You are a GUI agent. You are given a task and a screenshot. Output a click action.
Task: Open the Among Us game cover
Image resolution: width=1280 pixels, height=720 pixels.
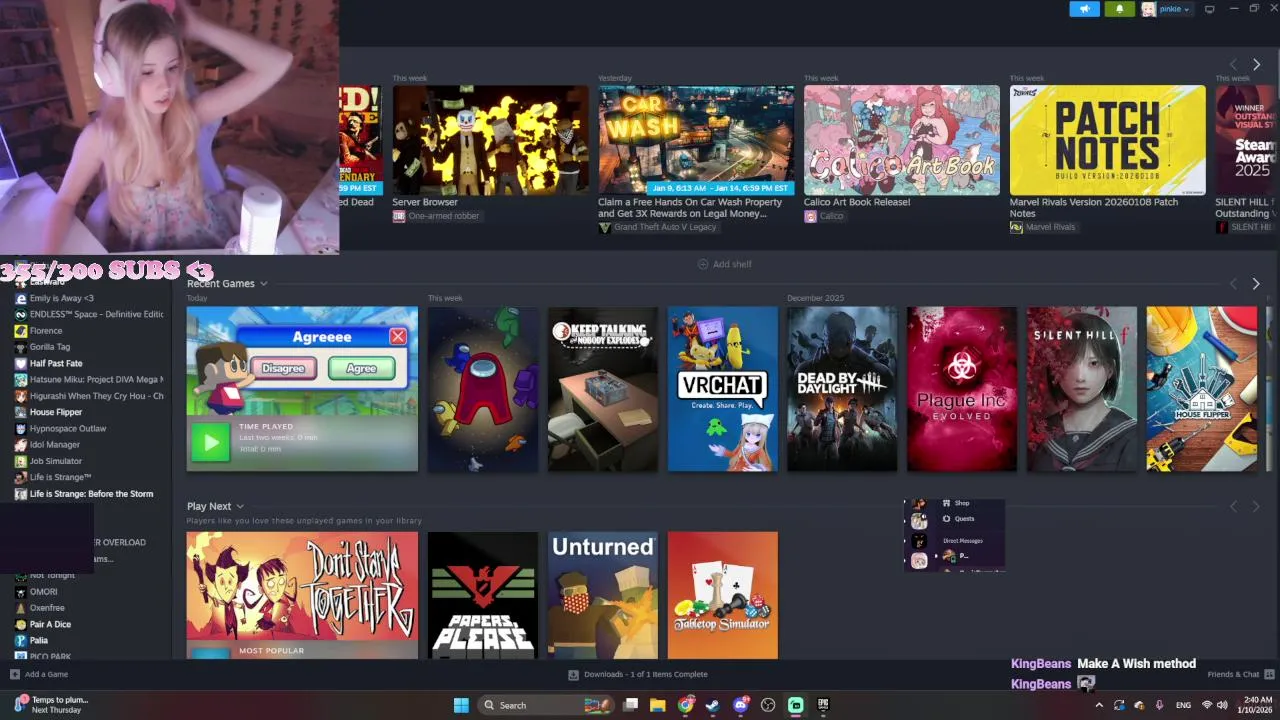(483, 389)
